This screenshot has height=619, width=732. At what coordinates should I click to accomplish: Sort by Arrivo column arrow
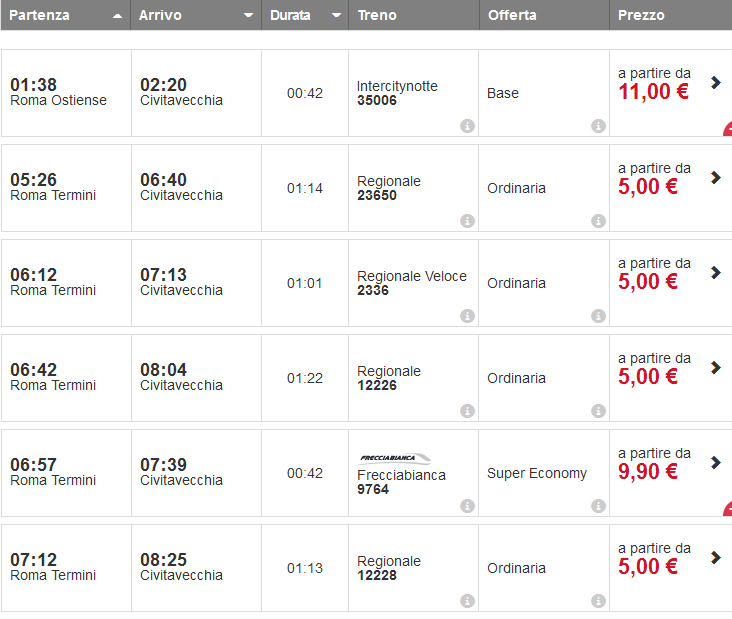(x=248, y=16)
